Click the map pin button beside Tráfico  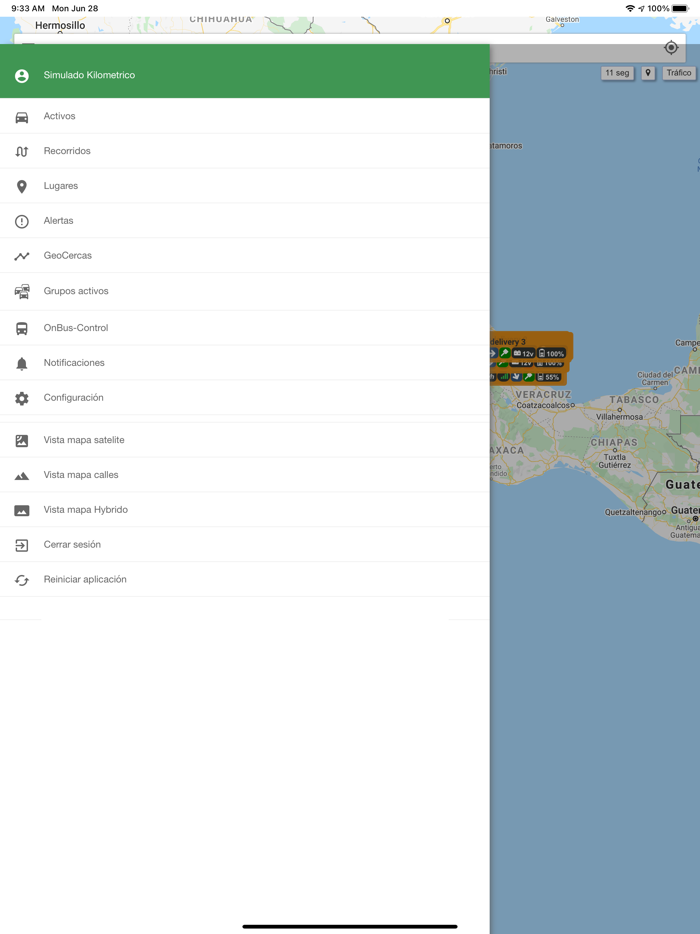648,73
